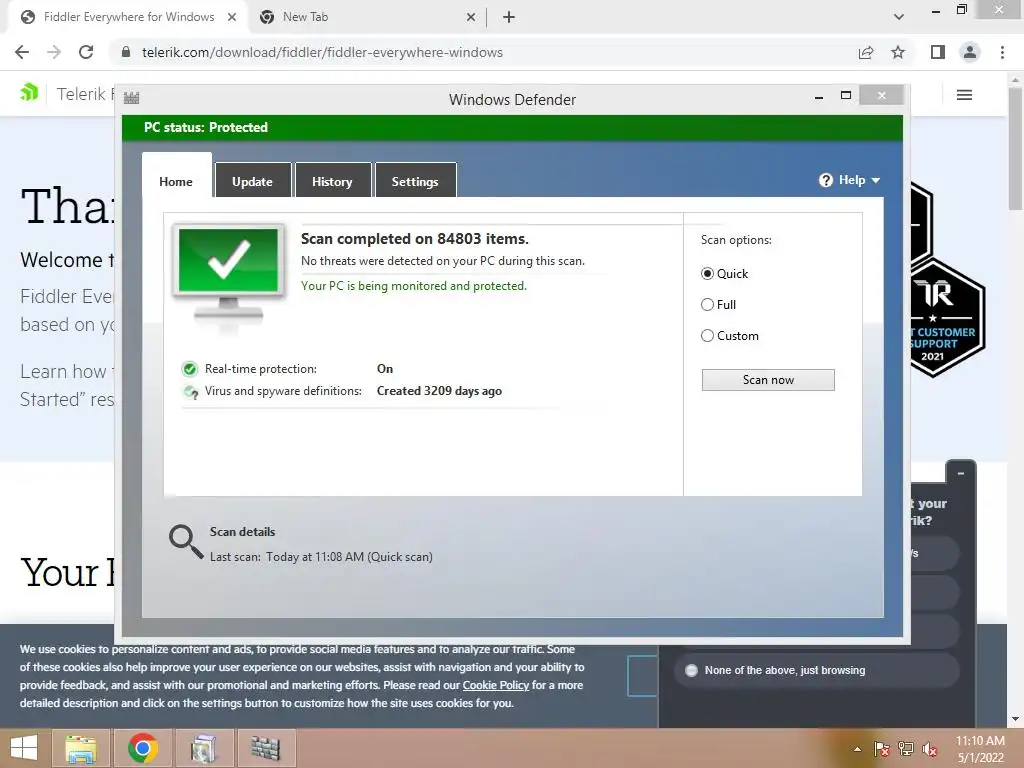Close the New Tab tab
The height and width of the screenshot is (768, 1024).
pyautogui.click(x=471, y=17)
